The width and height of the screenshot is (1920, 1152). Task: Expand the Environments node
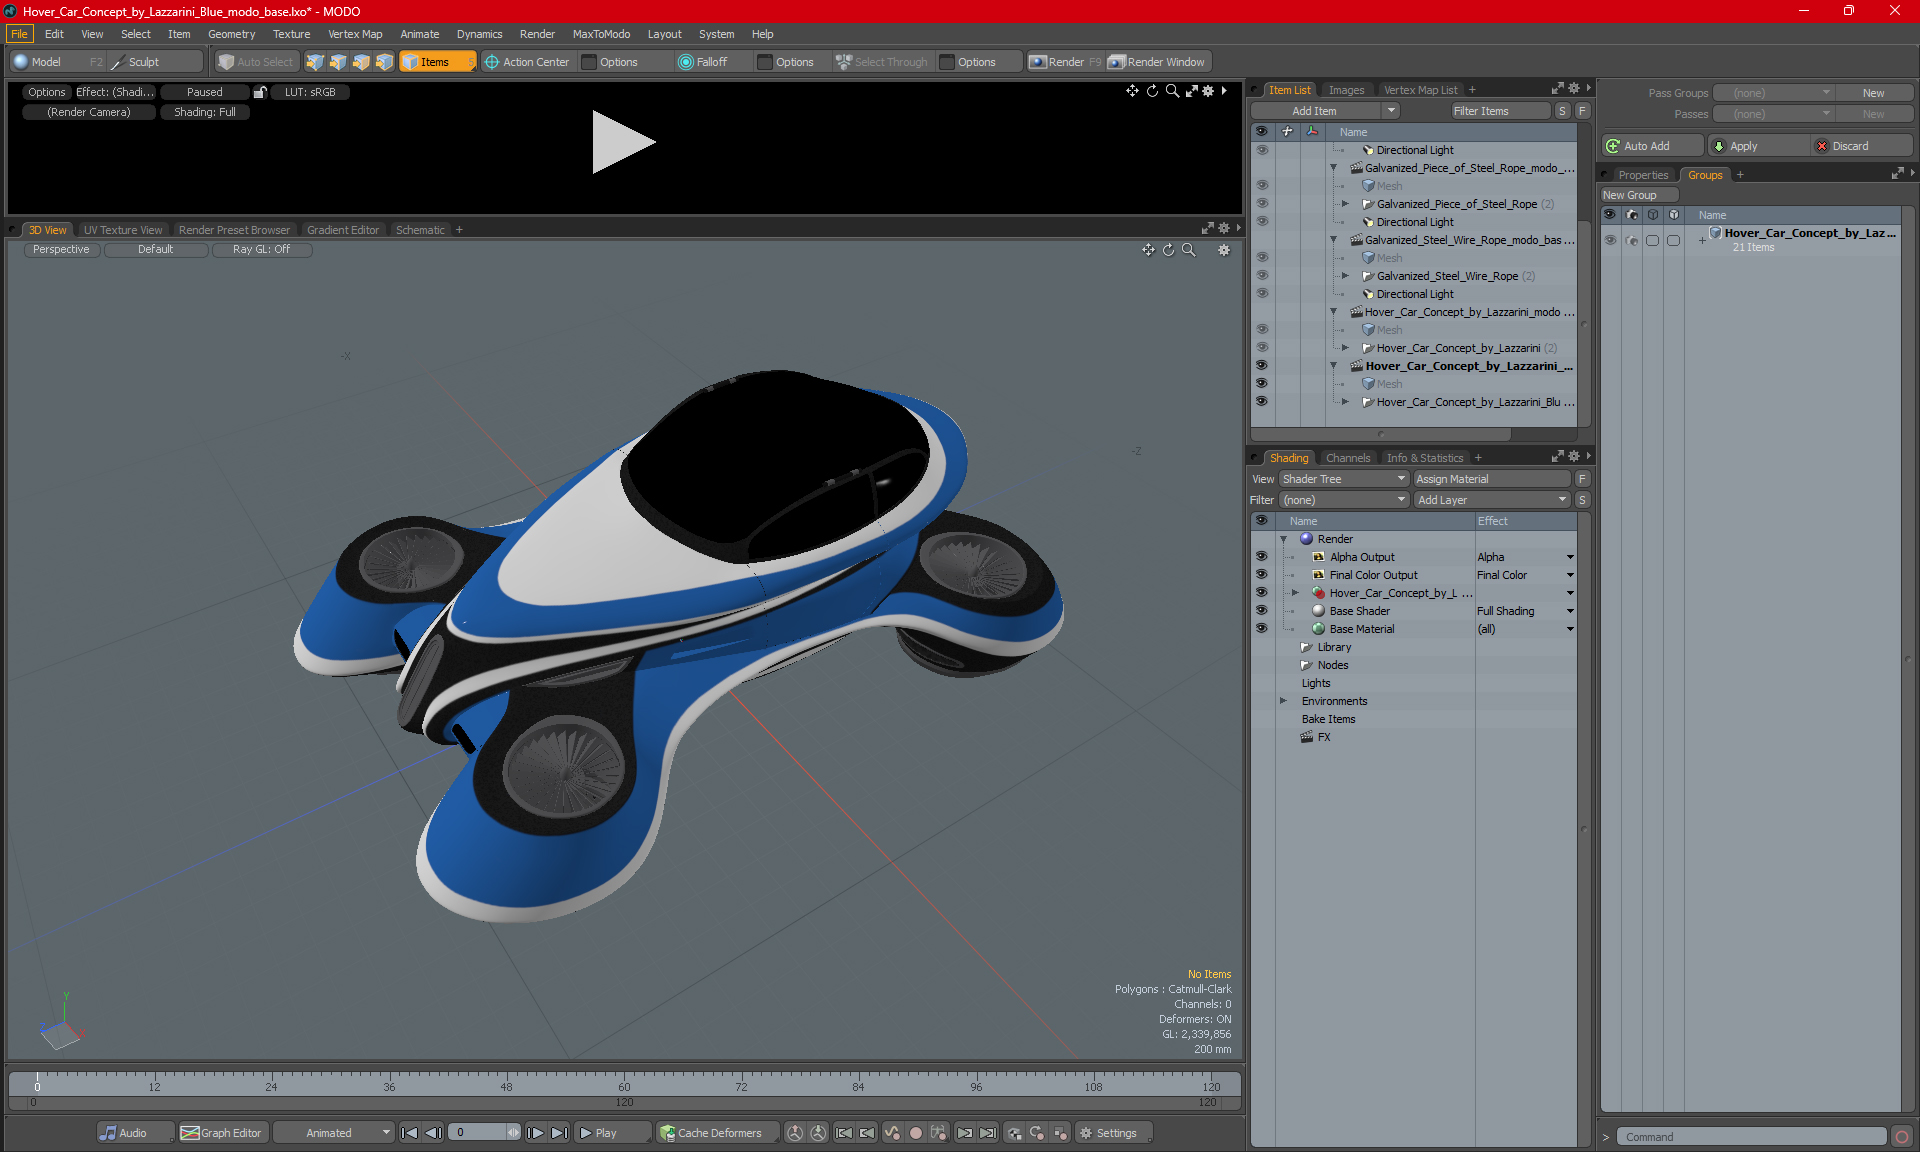click(x=1284, y=701)
